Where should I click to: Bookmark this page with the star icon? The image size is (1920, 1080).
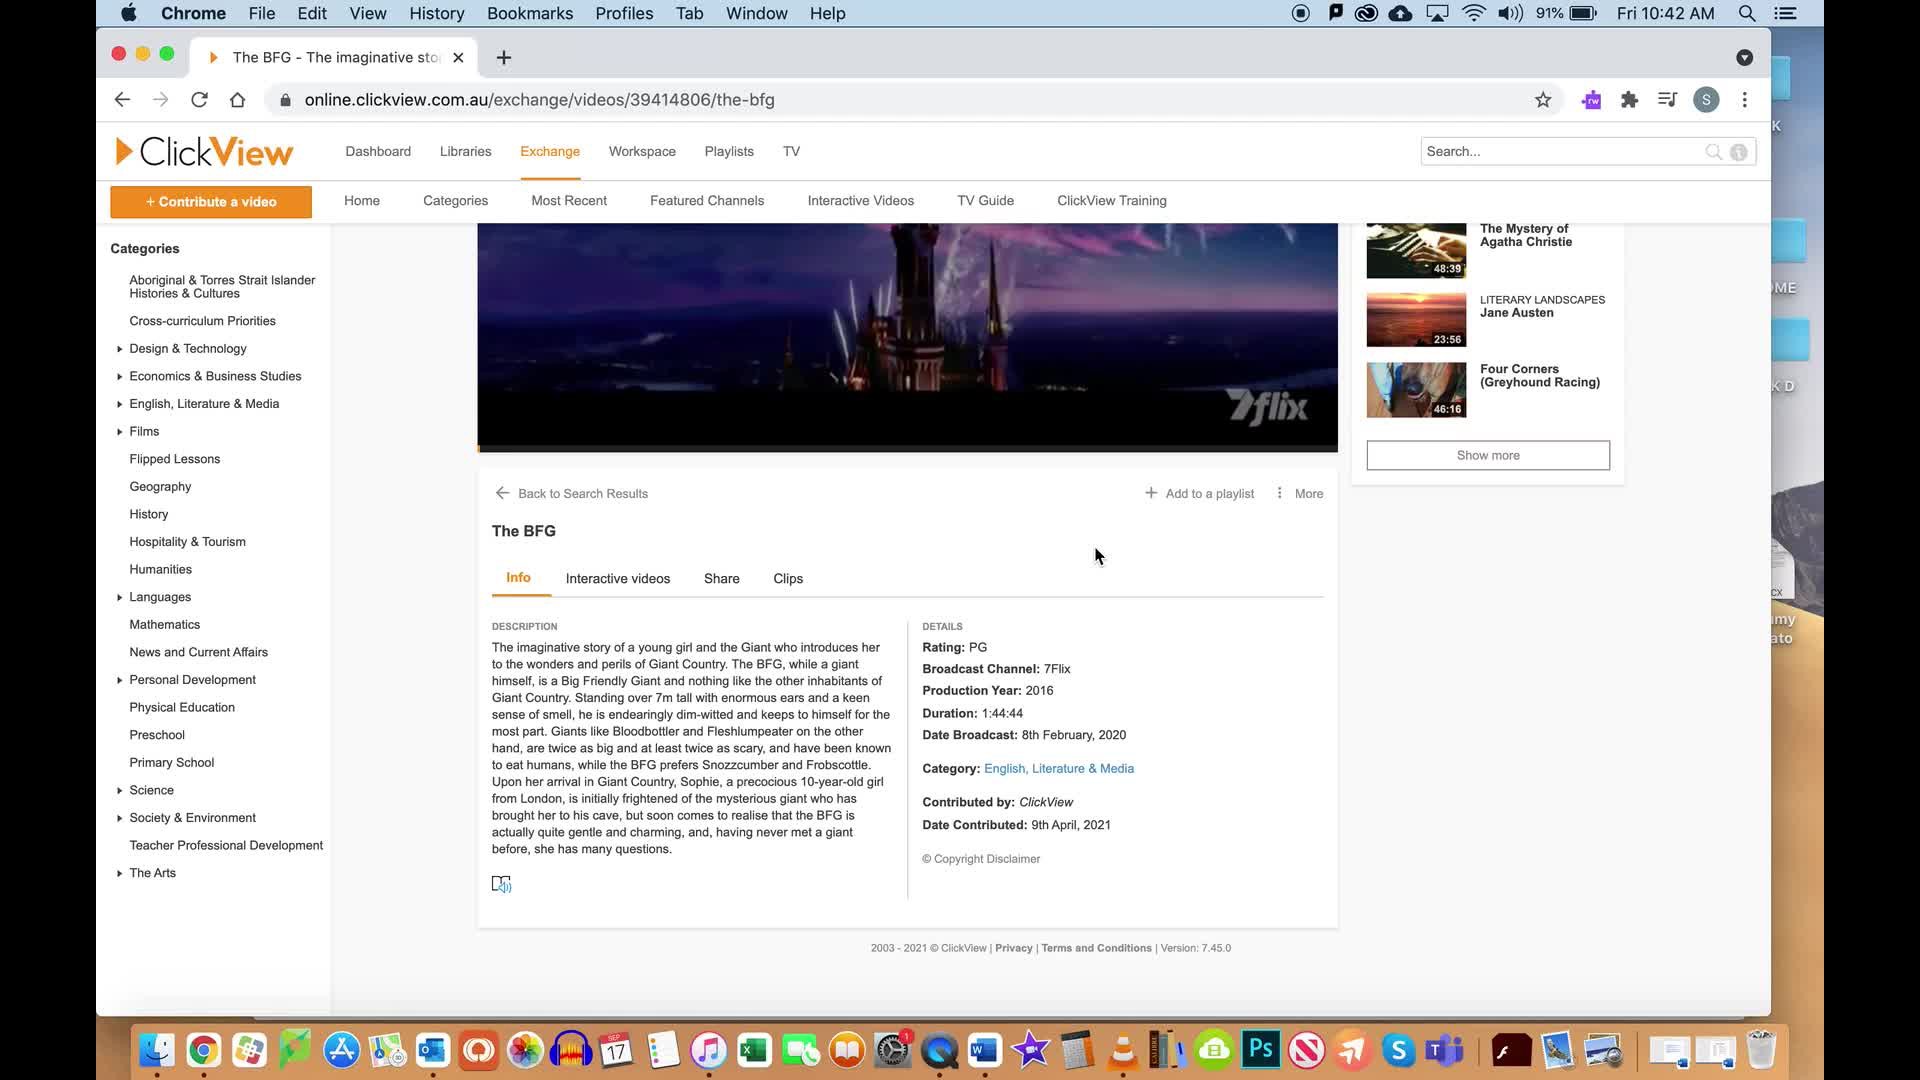(1543, 100)
